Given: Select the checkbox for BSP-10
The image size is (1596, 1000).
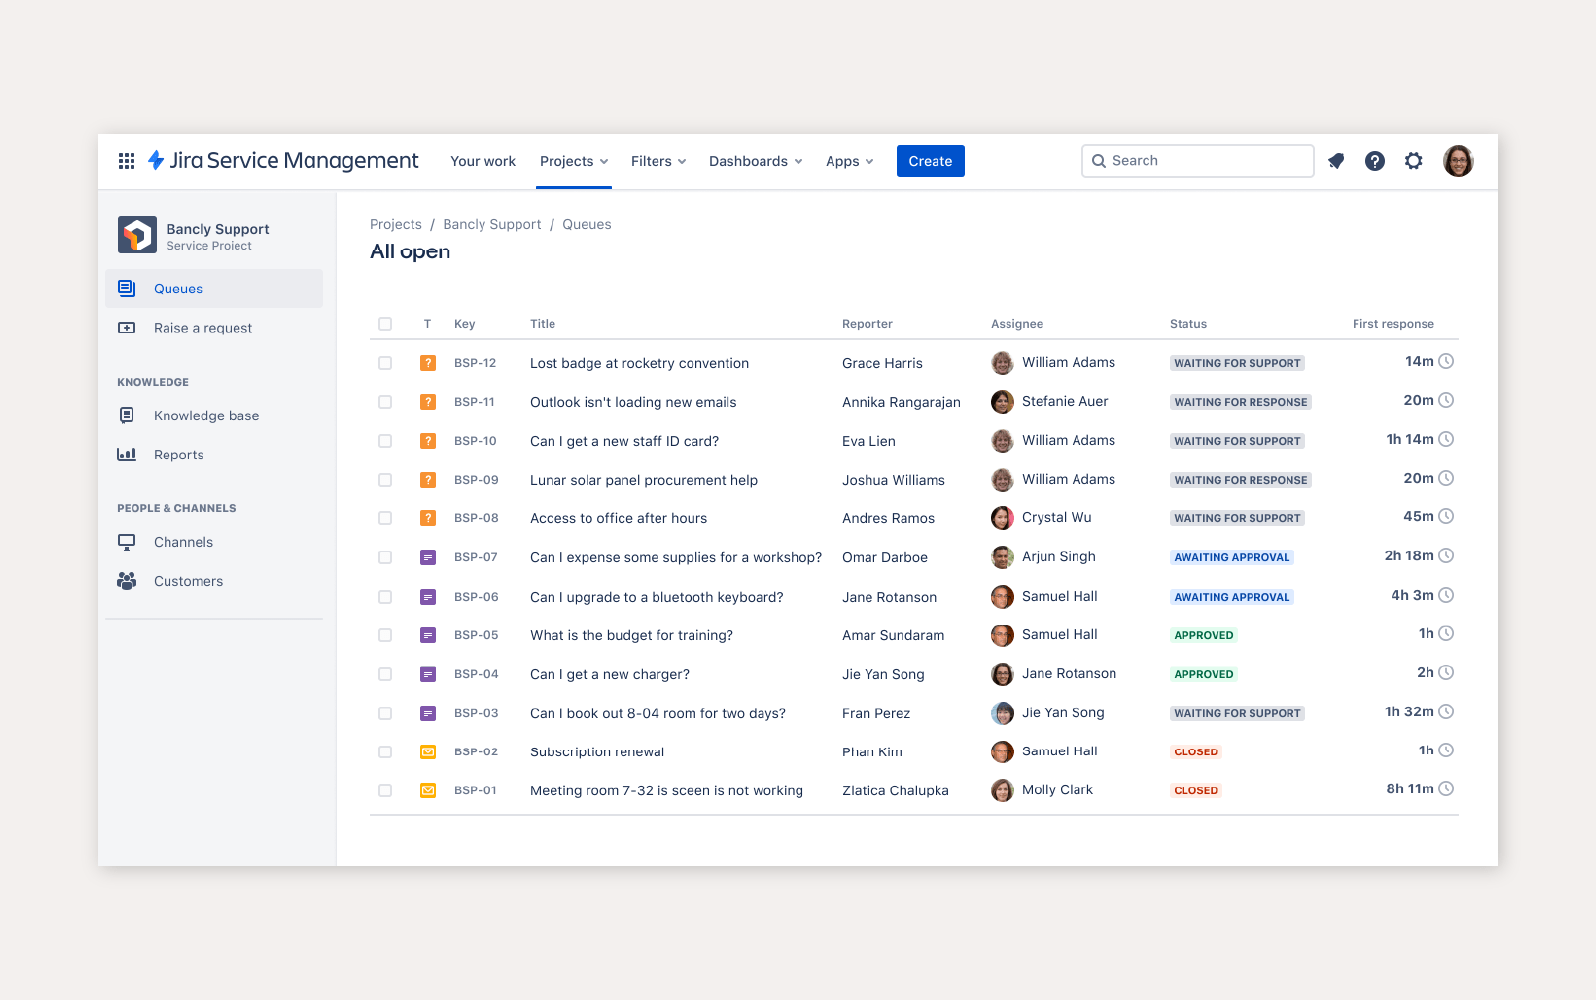Looking at the screenshot, I should 385,441.
